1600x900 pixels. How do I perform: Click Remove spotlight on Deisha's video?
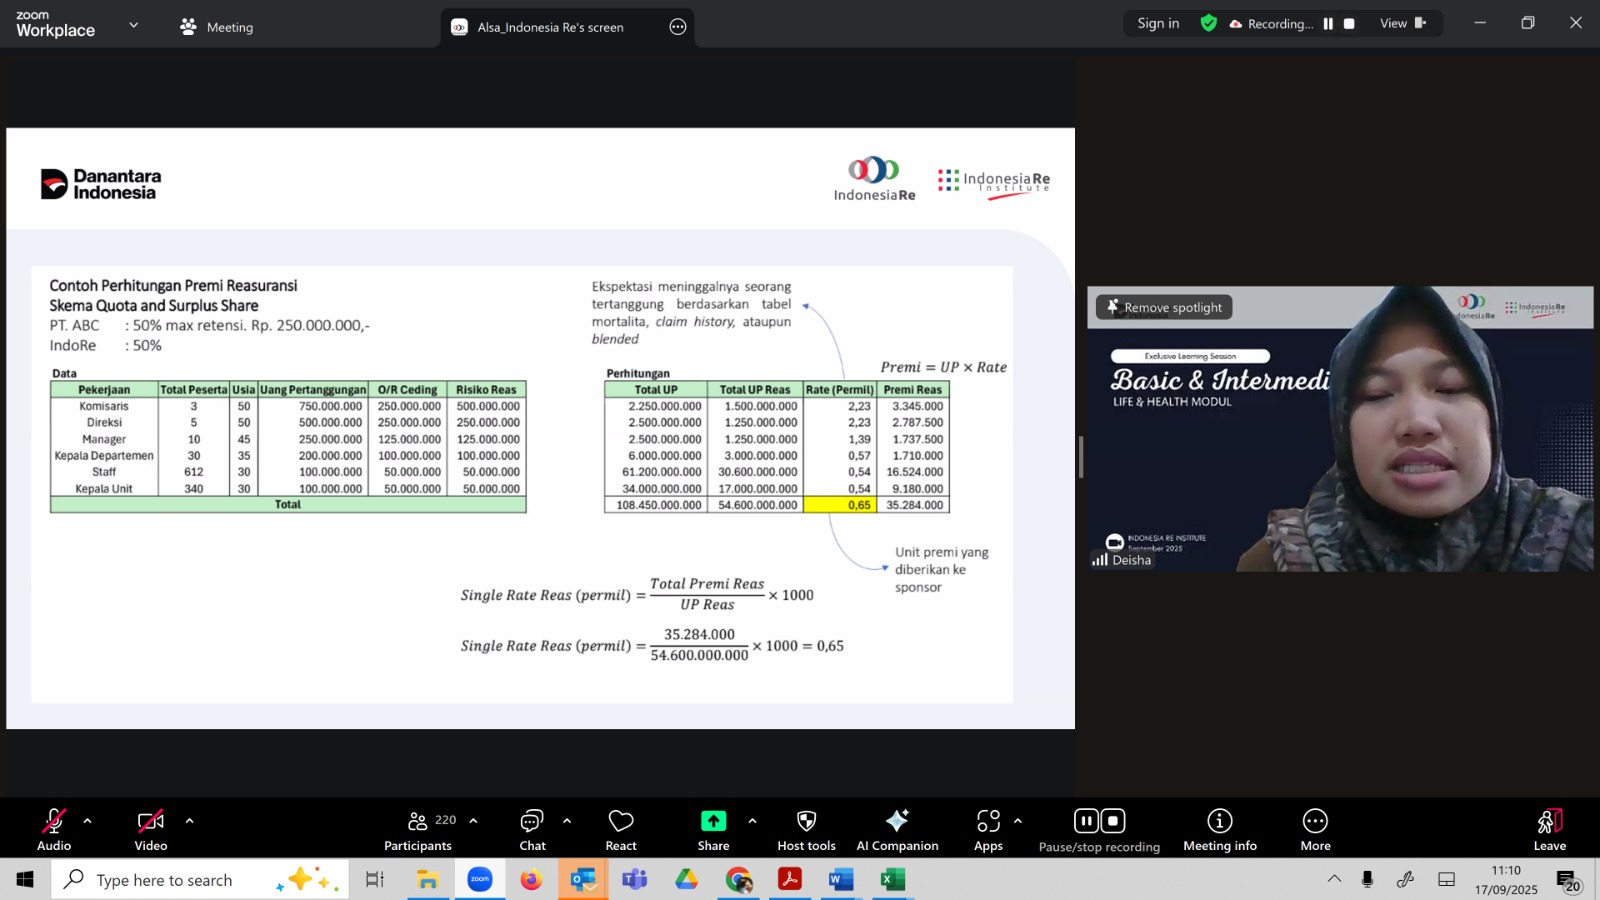pos(1164,308)
